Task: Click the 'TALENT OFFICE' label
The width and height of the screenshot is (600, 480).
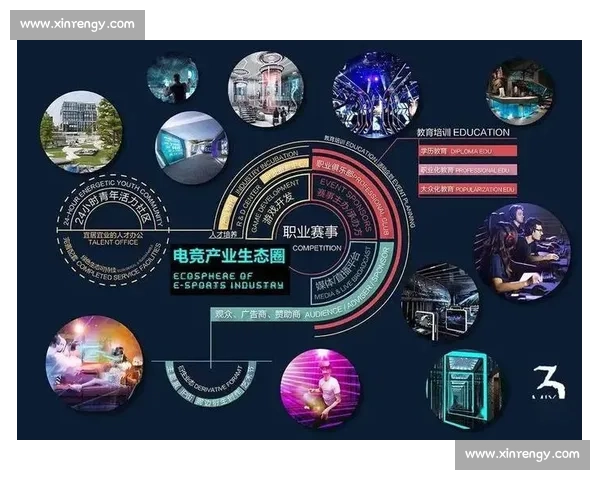Action: [113, 242]
